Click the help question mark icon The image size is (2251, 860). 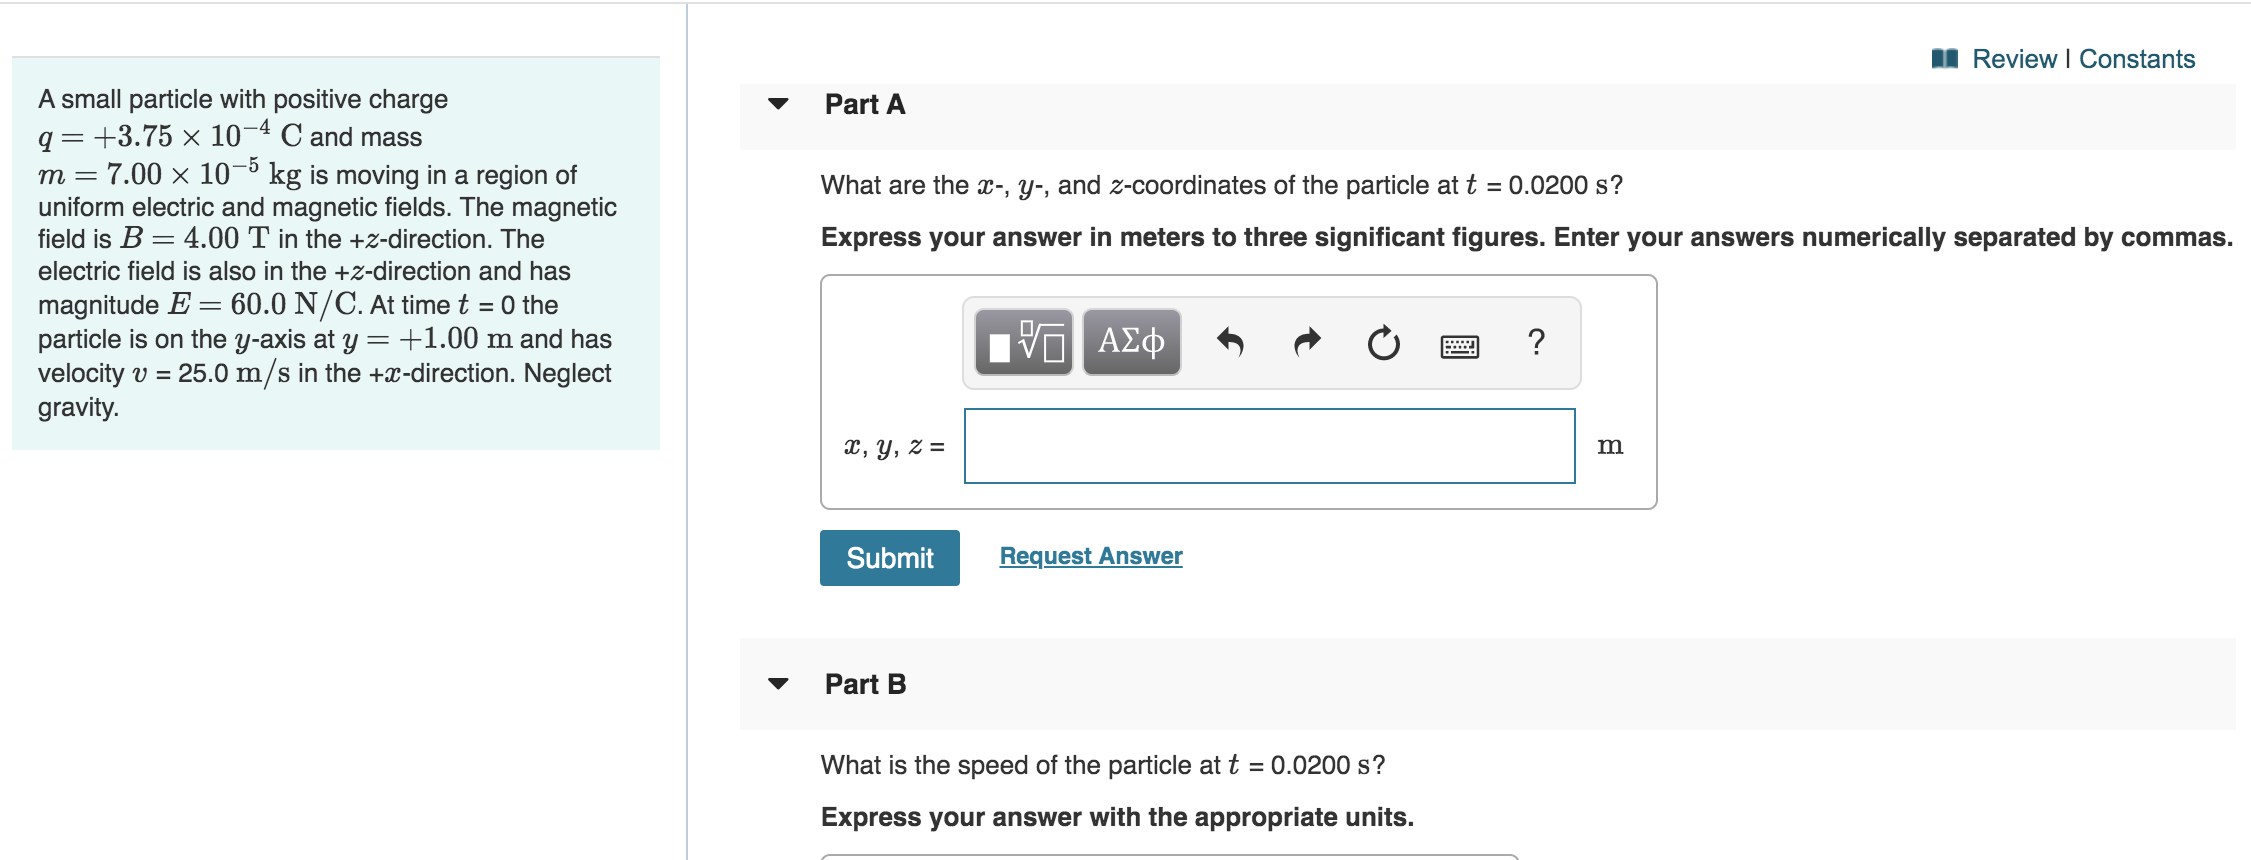(x=1535, y=342)
